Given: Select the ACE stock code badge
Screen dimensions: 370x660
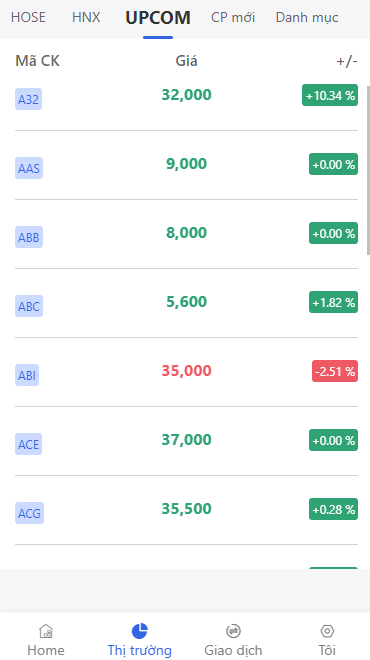Looking at the screenshot, I should click(x=28, y=444).
